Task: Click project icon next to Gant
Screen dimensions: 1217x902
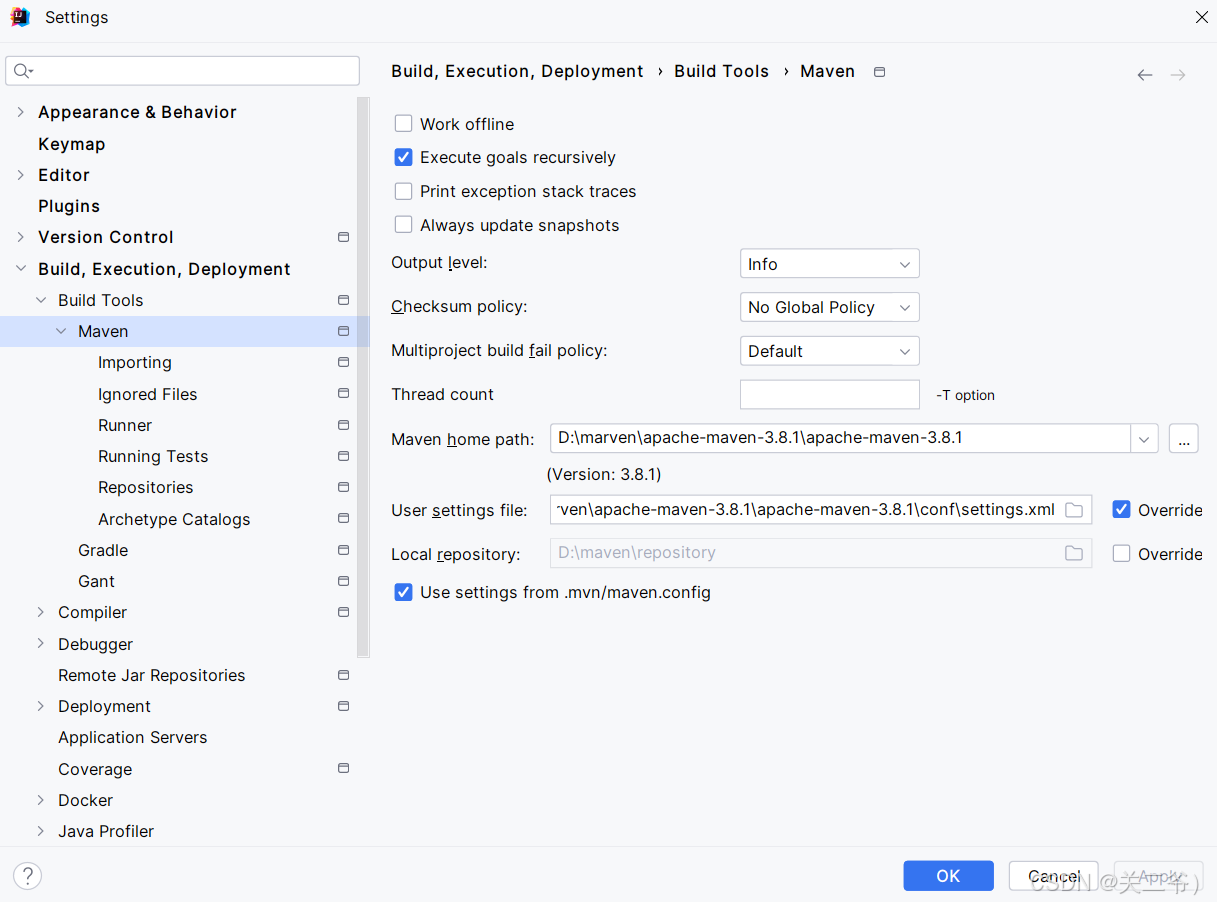Action: click(344, 581)
